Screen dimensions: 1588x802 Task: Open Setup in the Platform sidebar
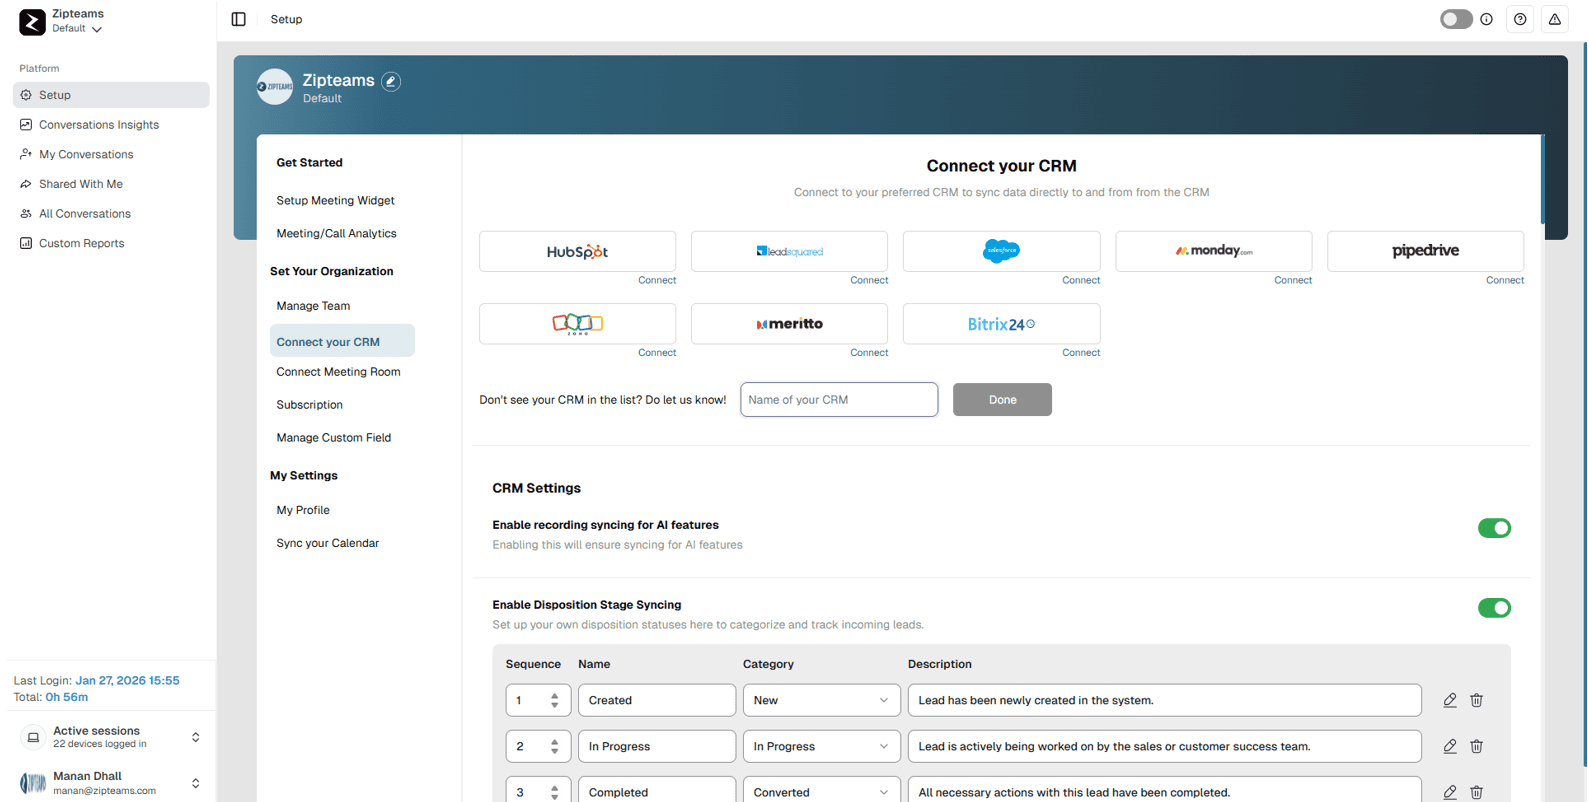click(111, 95)
